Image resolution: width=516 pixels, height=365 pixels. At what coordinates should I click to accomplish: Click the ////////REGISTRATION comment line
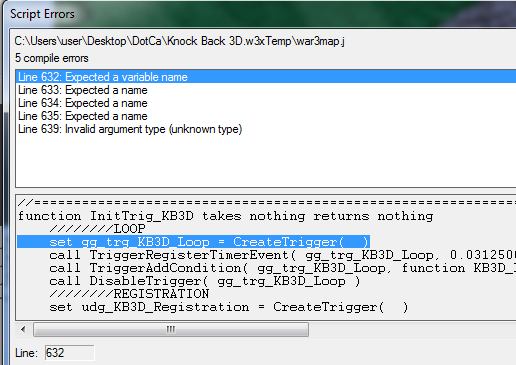[x=129, y=294]
